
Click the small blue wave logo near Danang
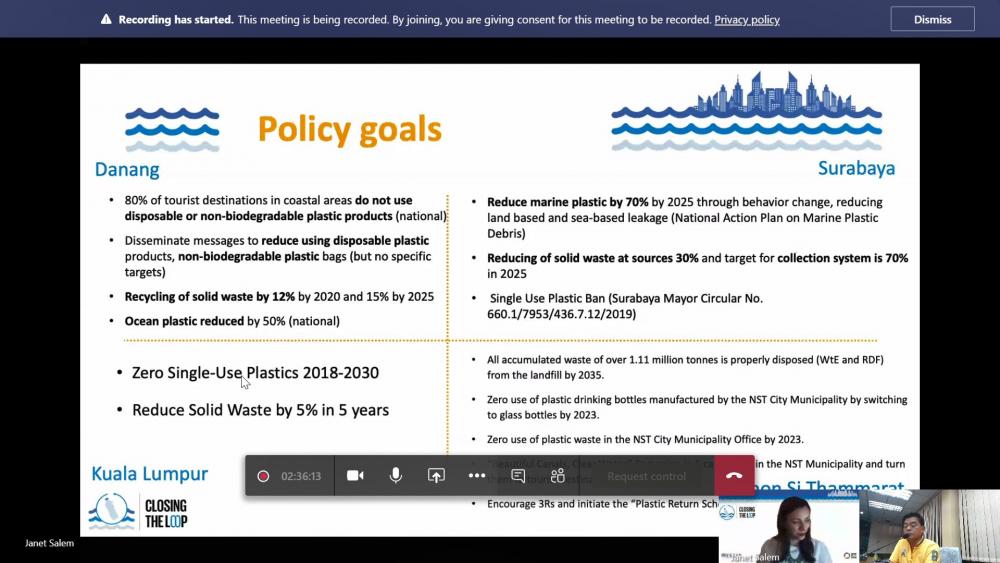click(172, 130)
